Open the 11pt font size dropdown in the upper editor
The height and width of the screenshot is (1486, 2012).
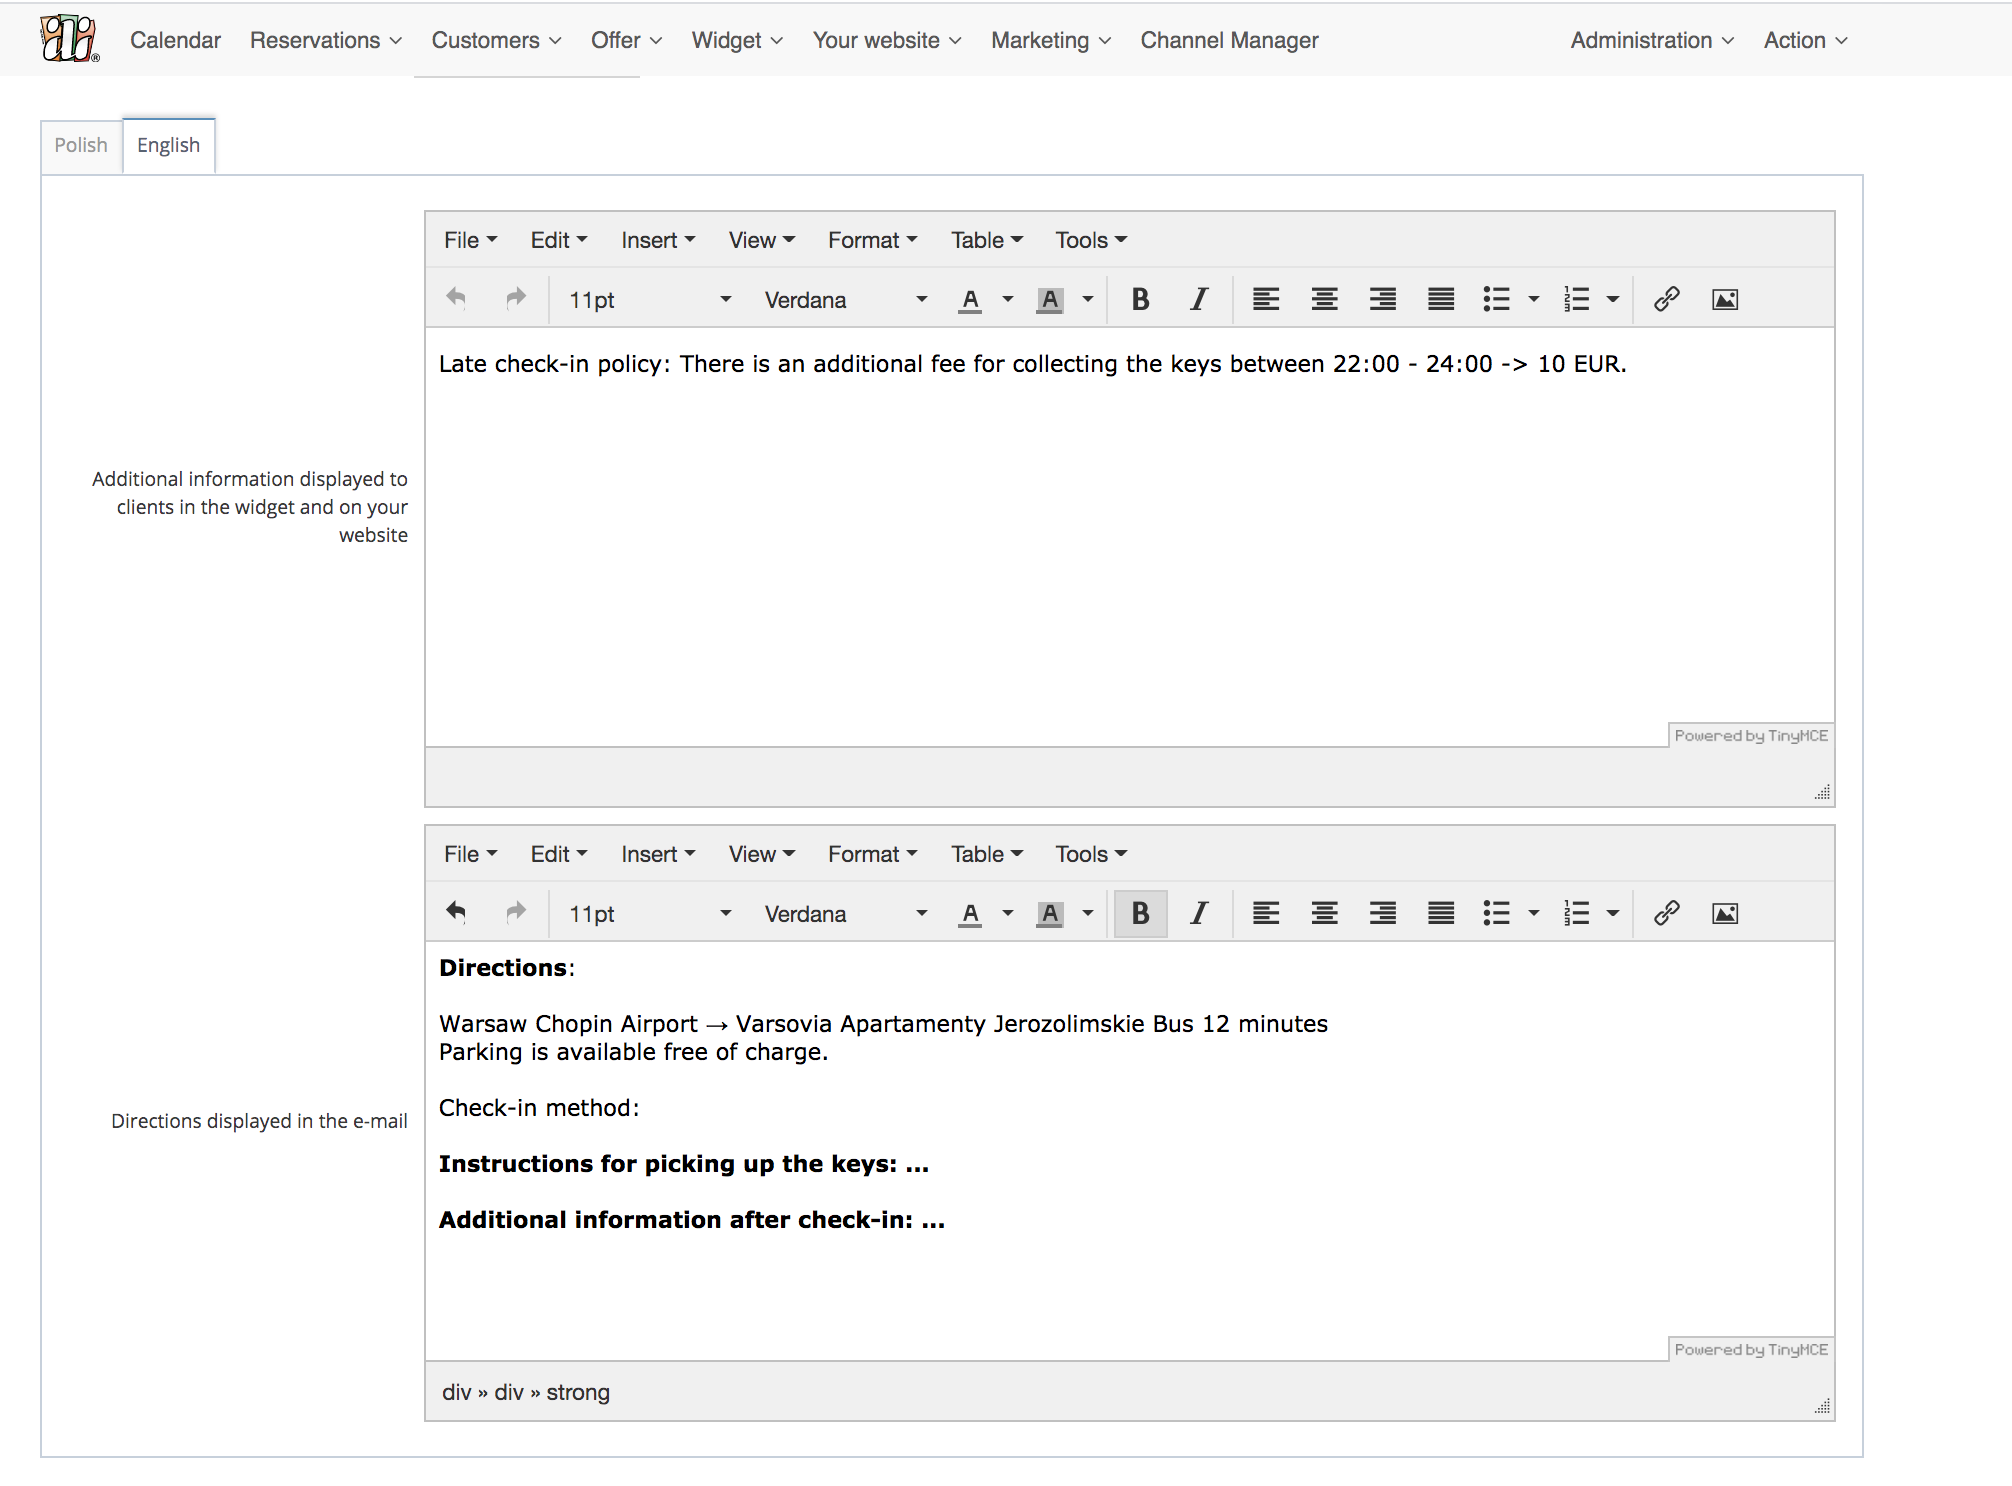[x=650, y=299]
